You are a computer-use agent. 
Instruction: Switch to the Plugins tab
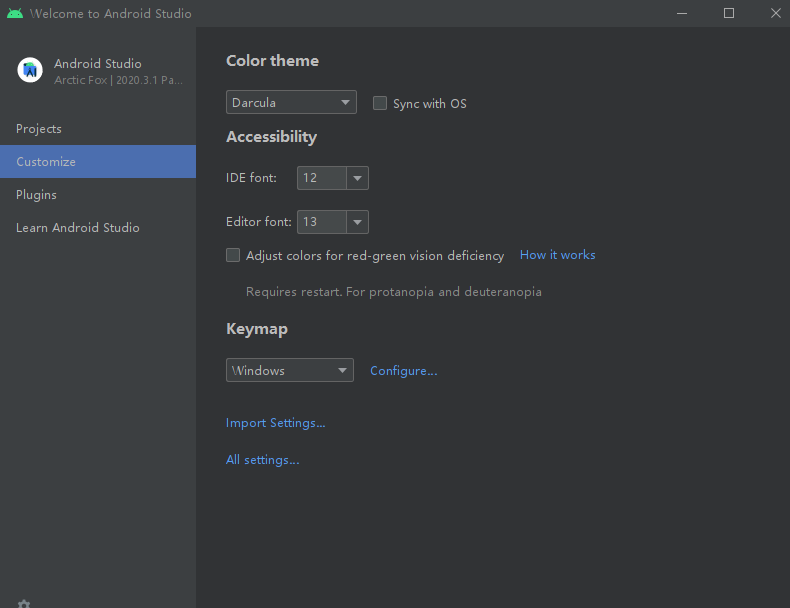[98, 194]
